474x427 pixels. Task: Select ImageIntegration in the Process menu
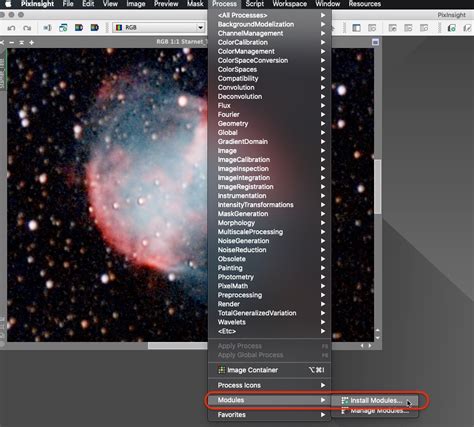pos(269,178)
